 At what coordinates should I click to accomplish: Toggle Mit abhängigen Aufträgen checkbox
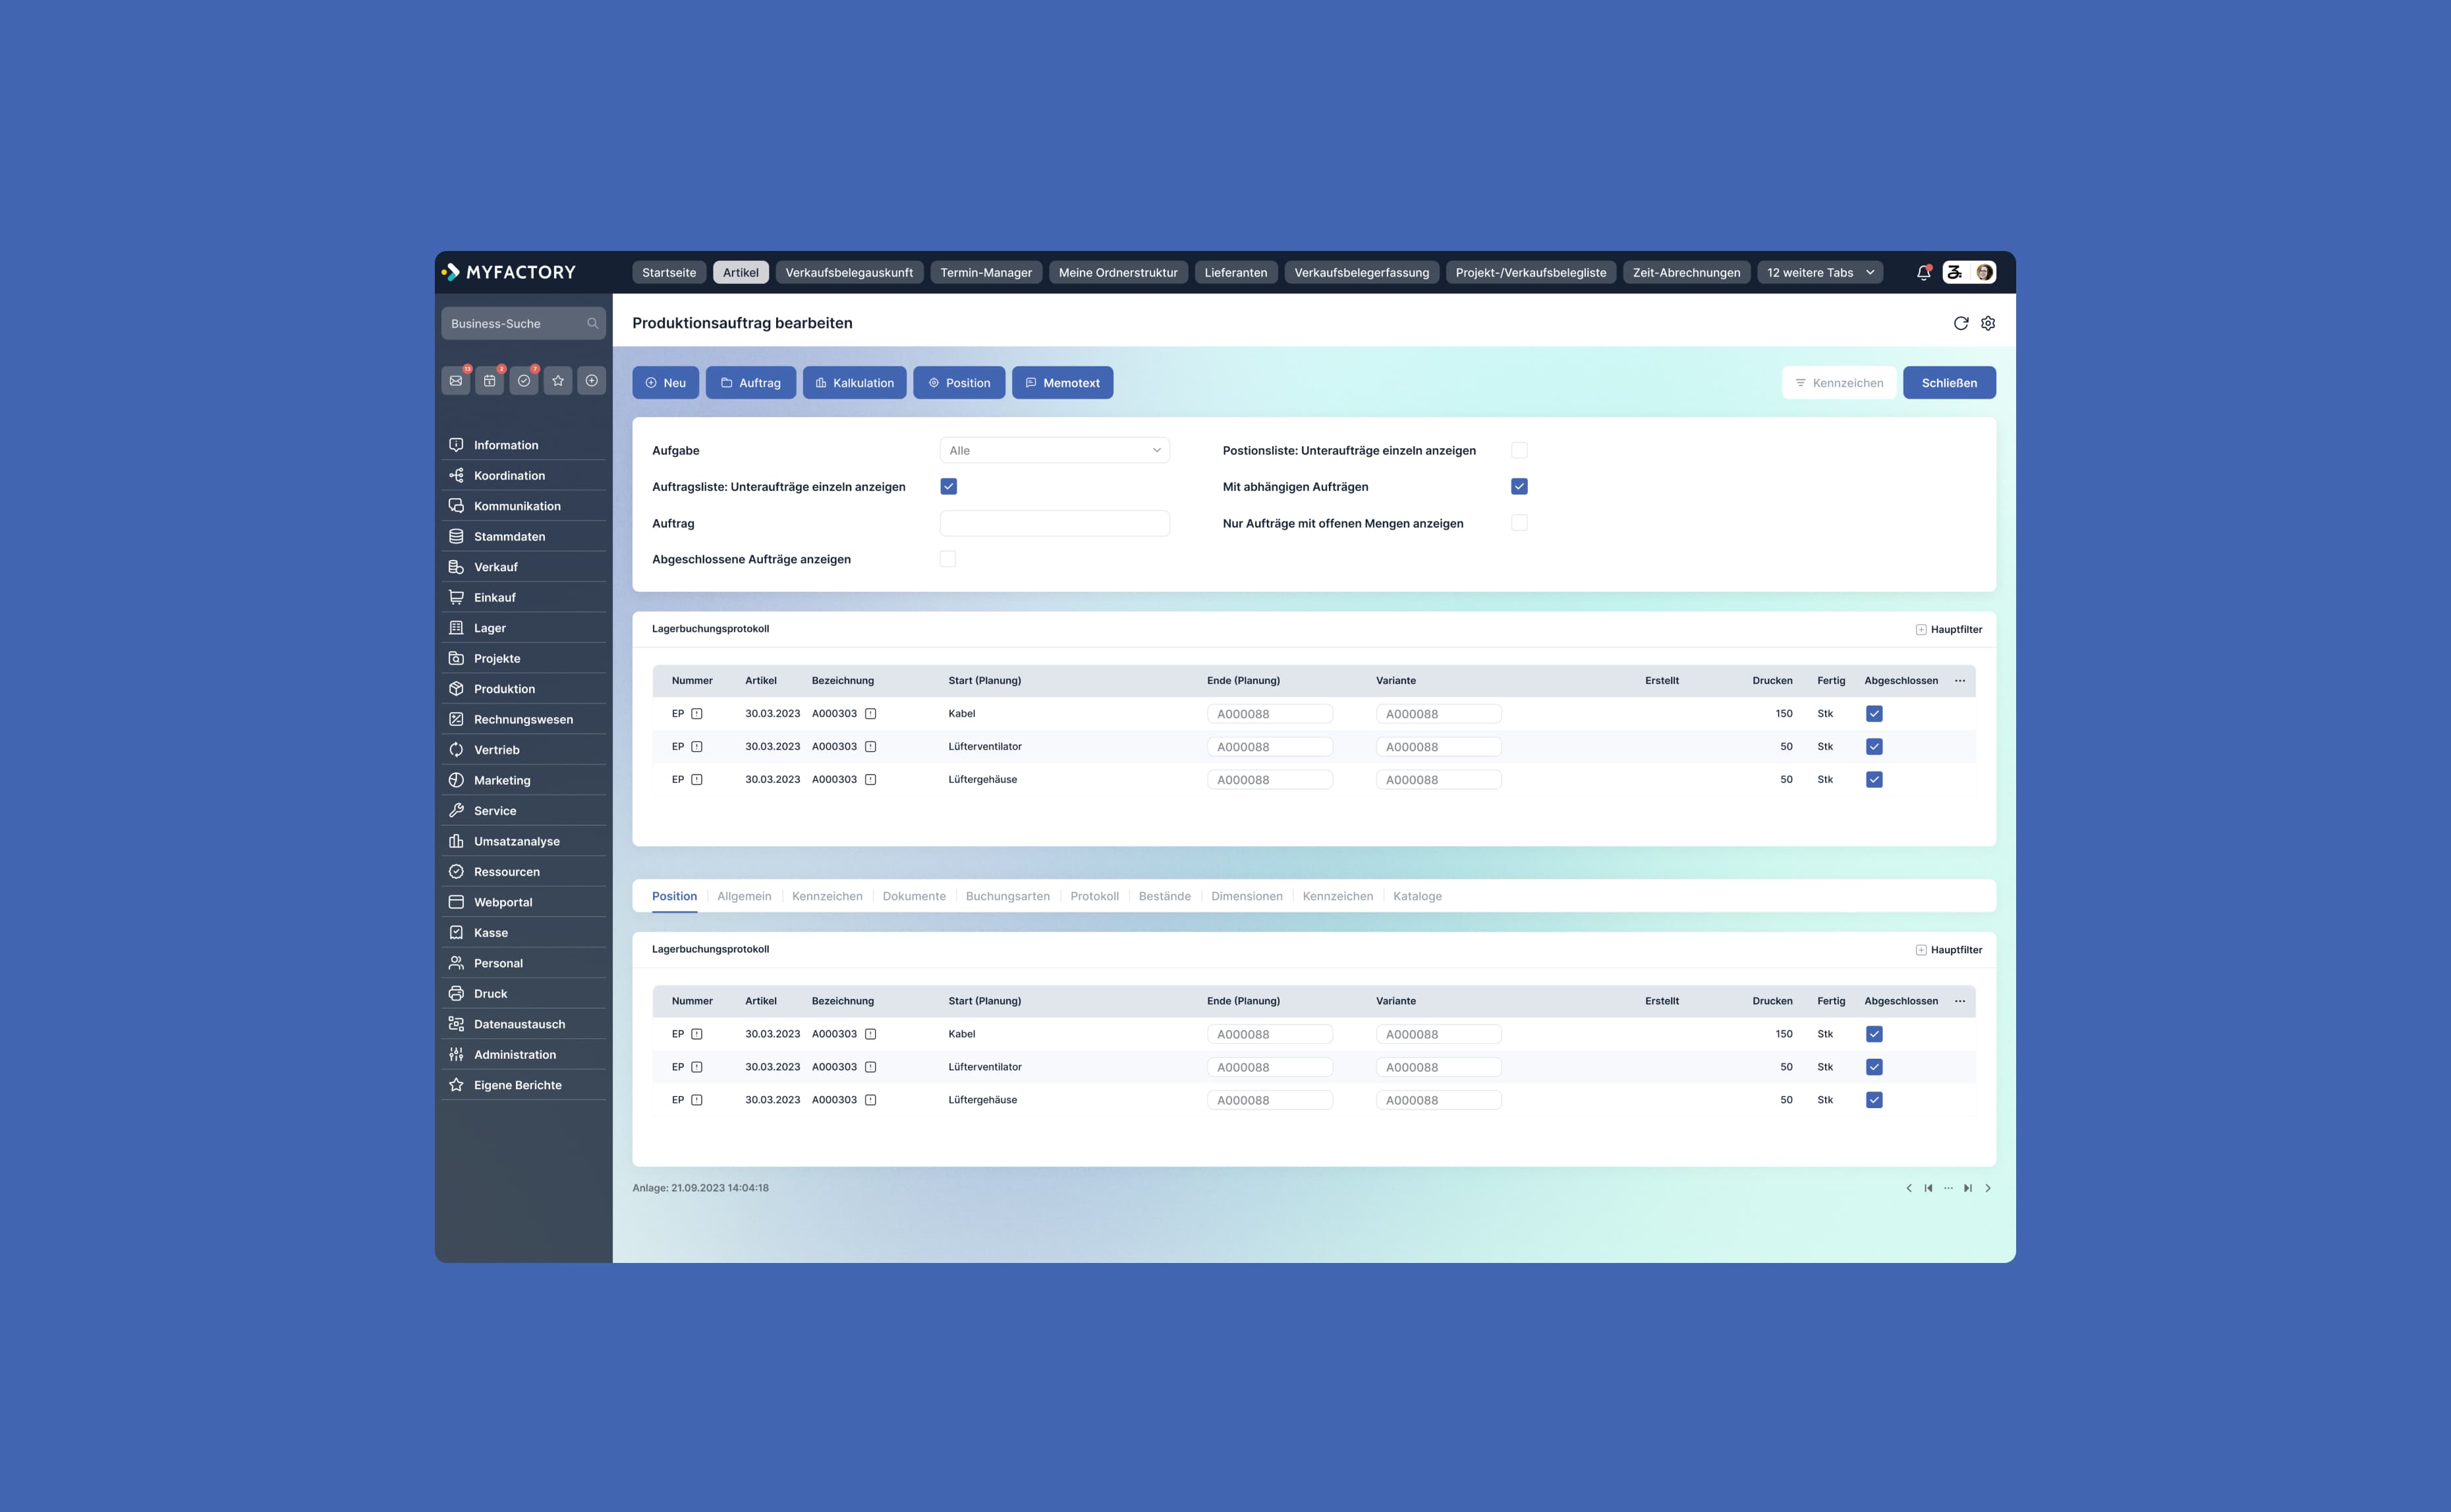click(x=1519, y=487)
